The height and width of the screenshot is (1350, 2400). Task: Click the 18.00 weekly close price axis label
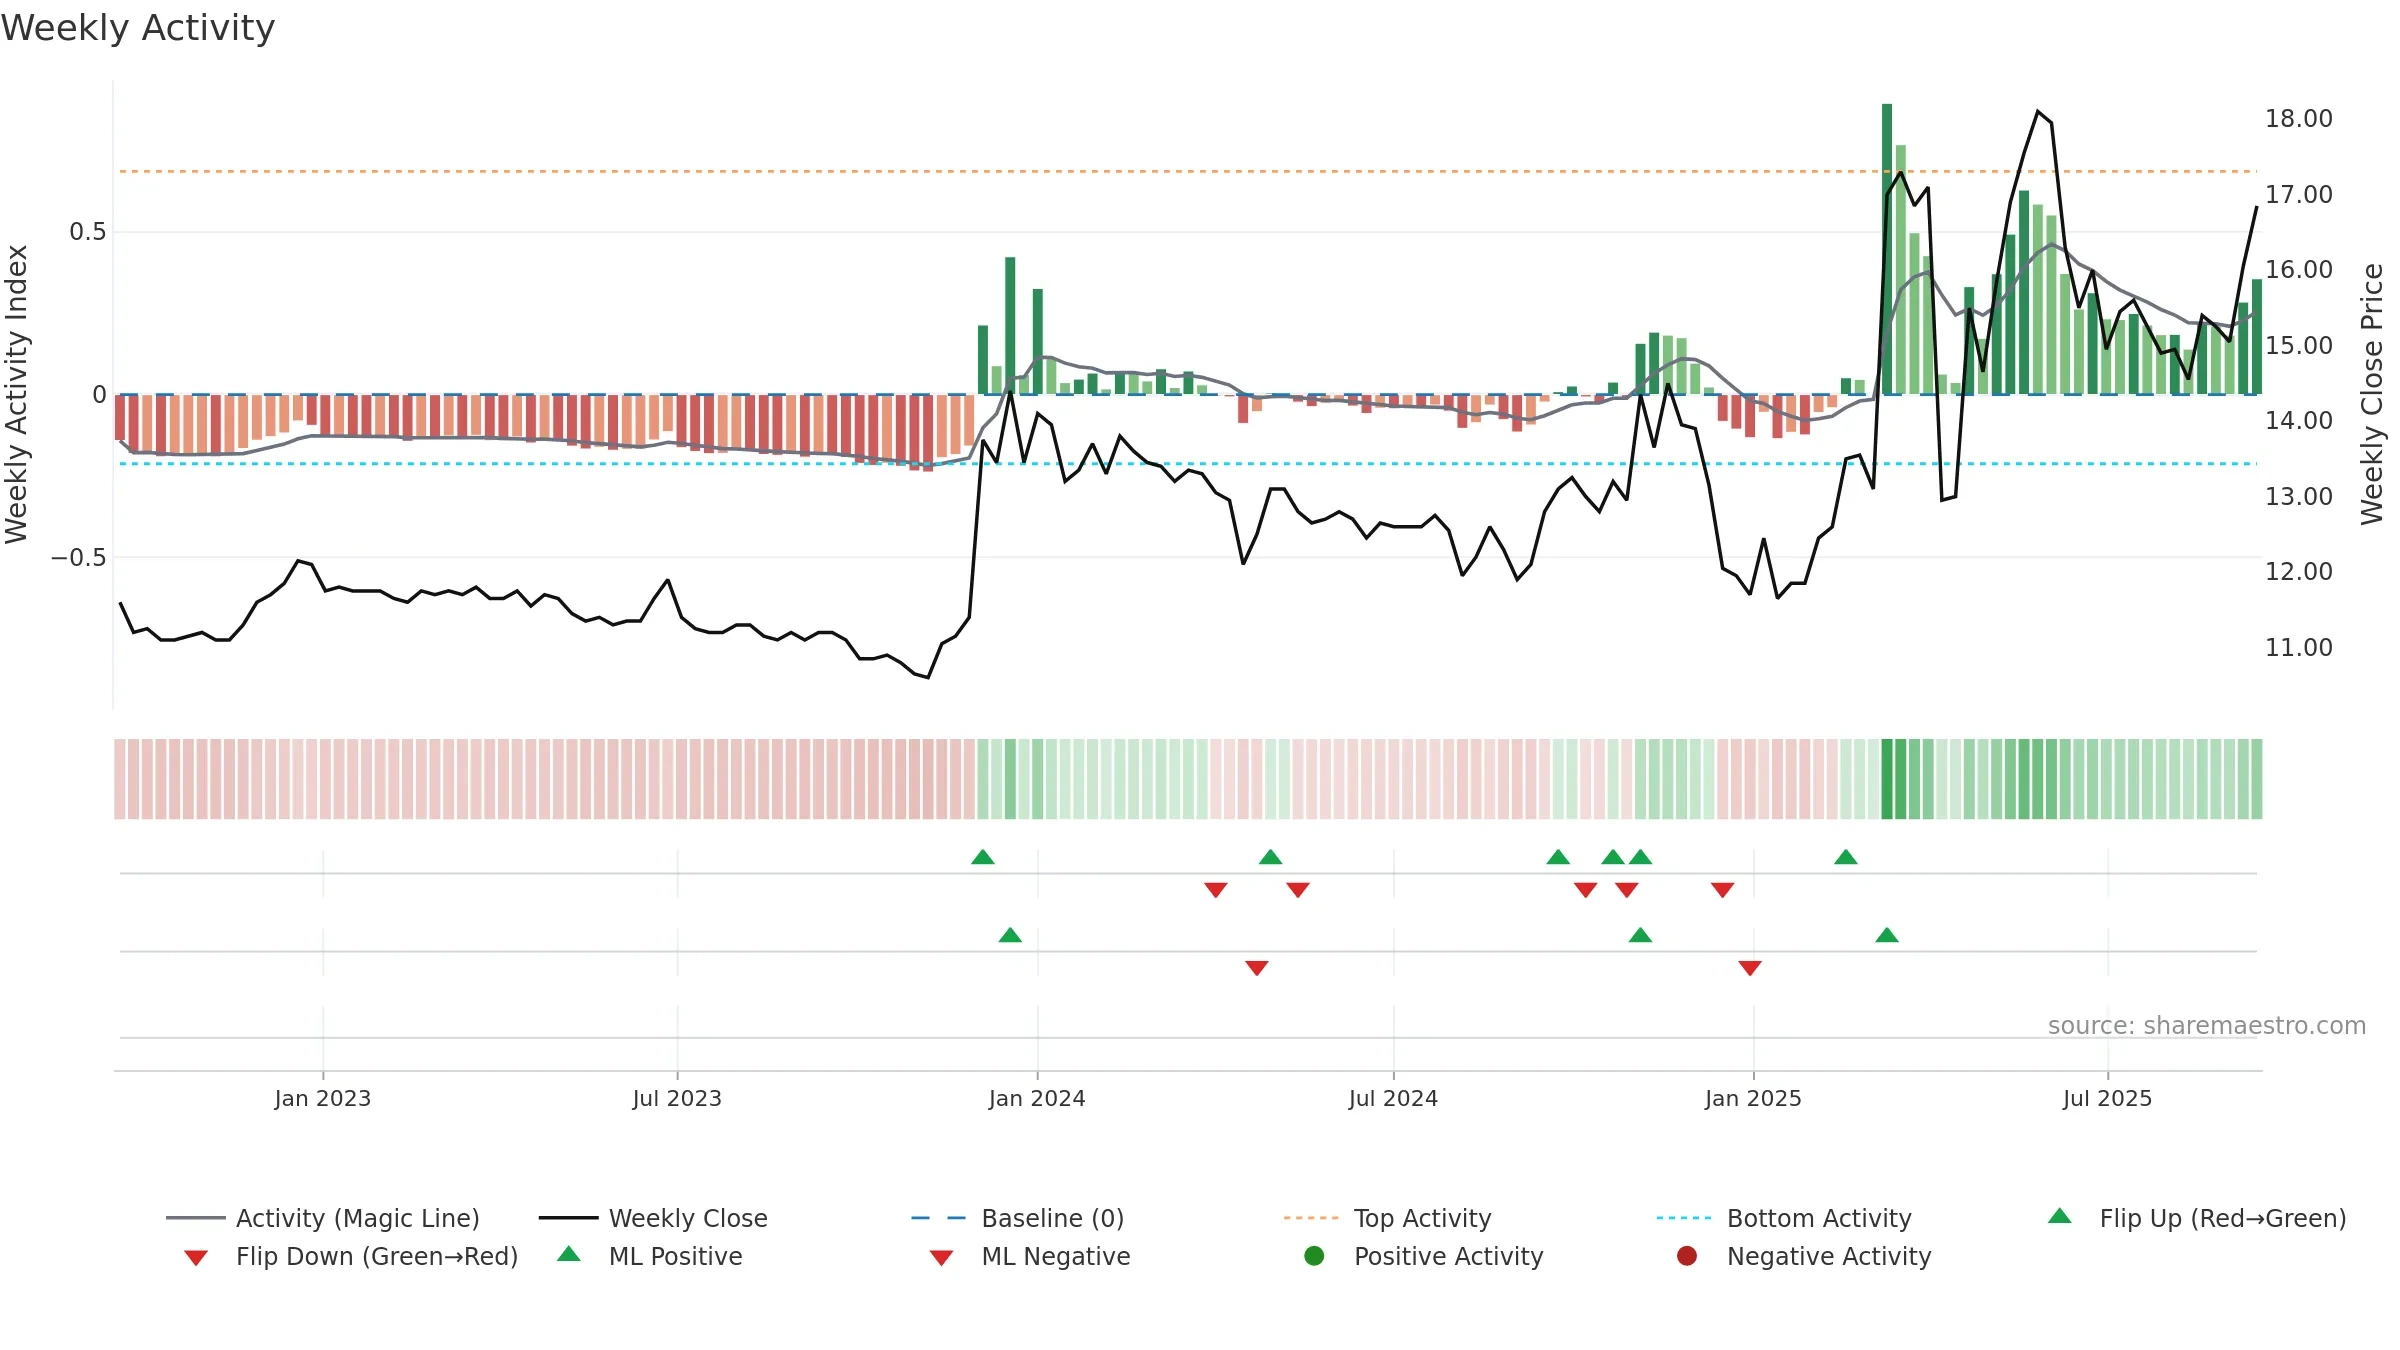(x=2298, y=118)
